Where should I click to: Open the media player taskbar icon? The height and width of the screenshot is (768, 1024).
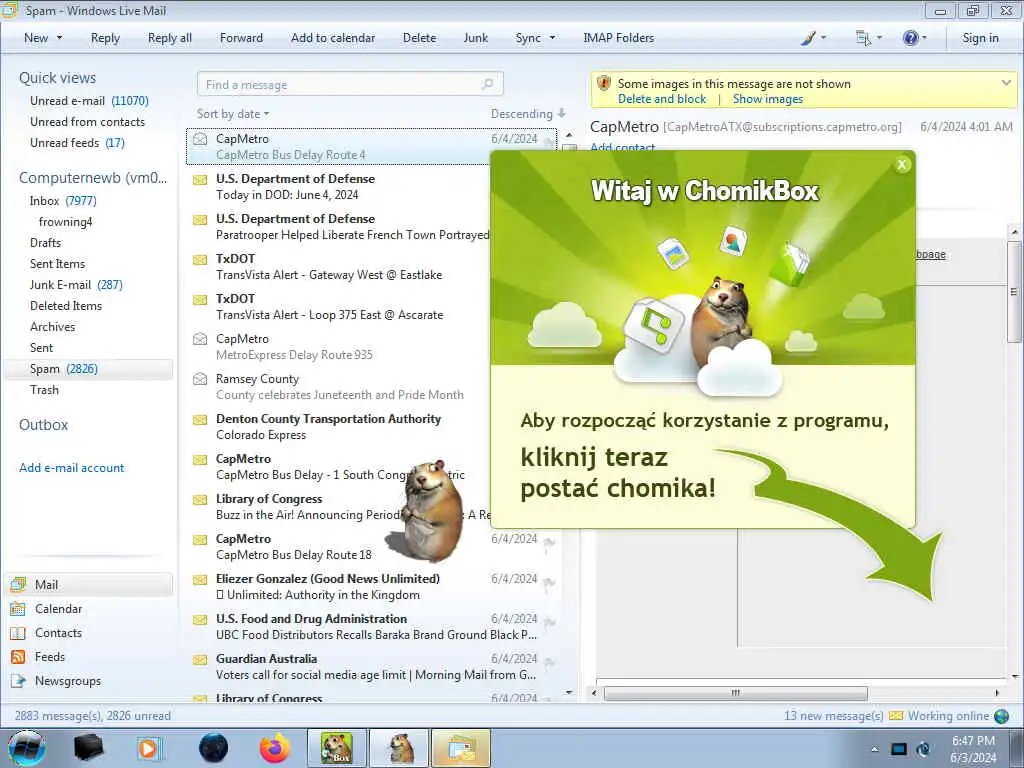[x=150, y=748]
